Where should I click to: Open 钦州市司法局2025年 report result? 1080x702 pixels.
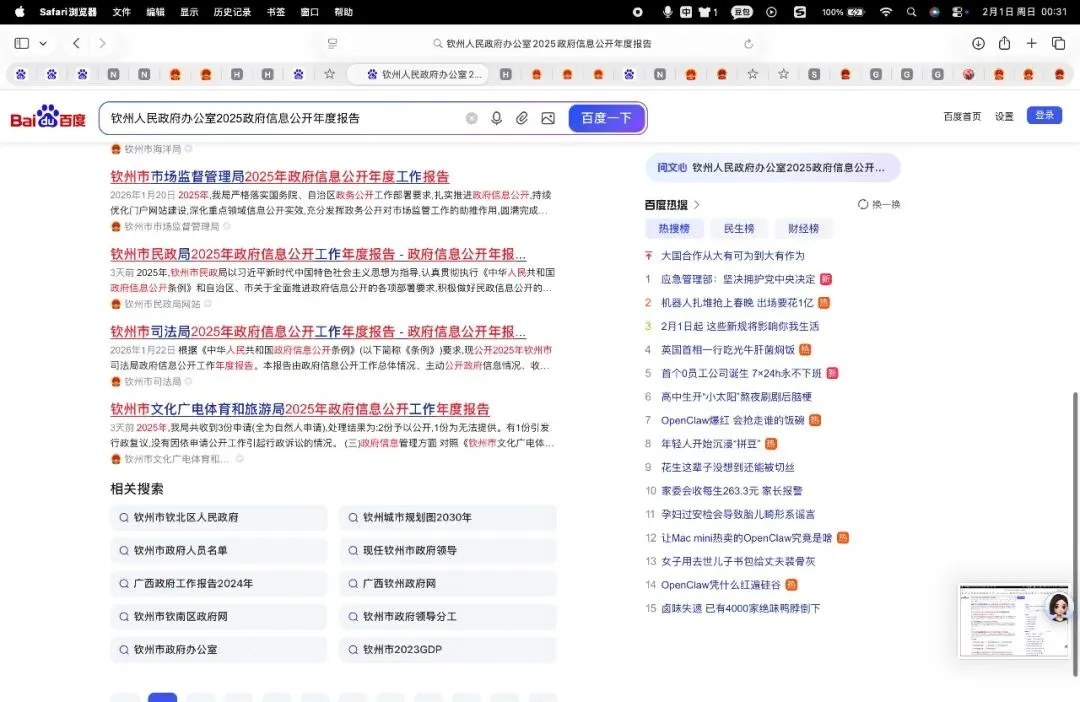pyautogui.click(x=318, y=332)
